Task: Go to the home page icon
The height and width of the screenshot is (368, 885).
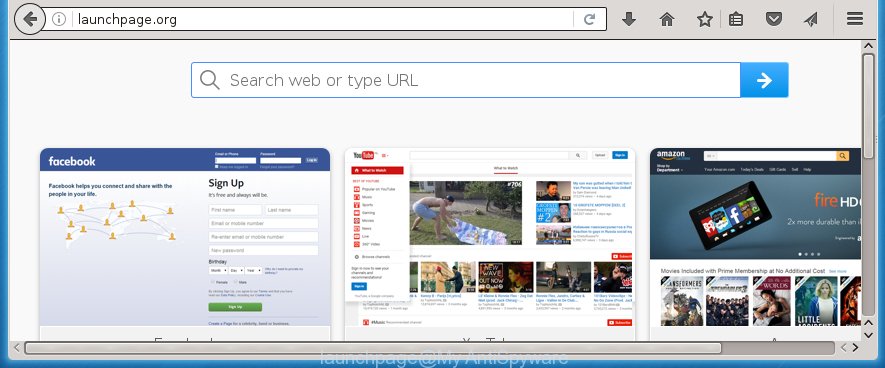Action: click(x=667, y=19)
